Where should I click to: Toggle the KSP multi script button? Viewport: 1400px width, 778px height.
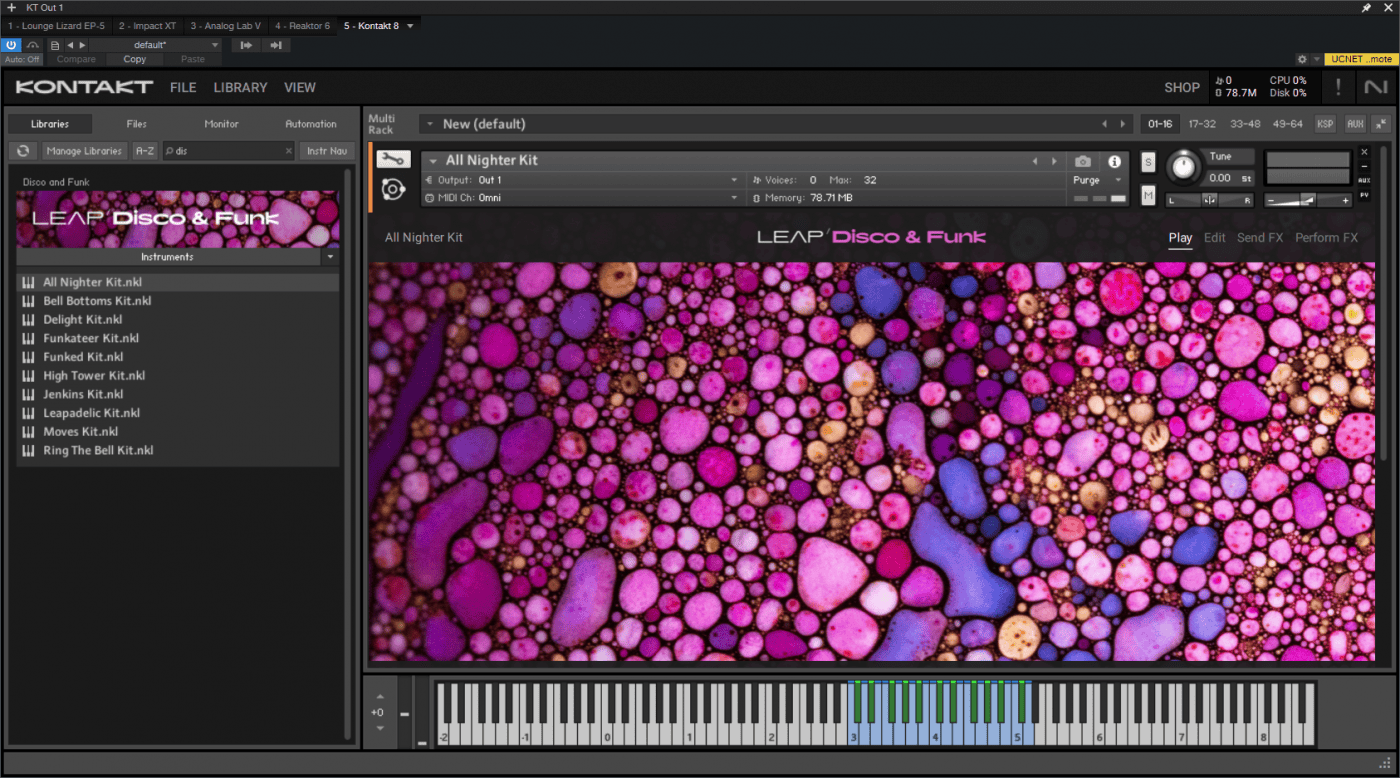pyautogui.click(x=1325, y=124)
